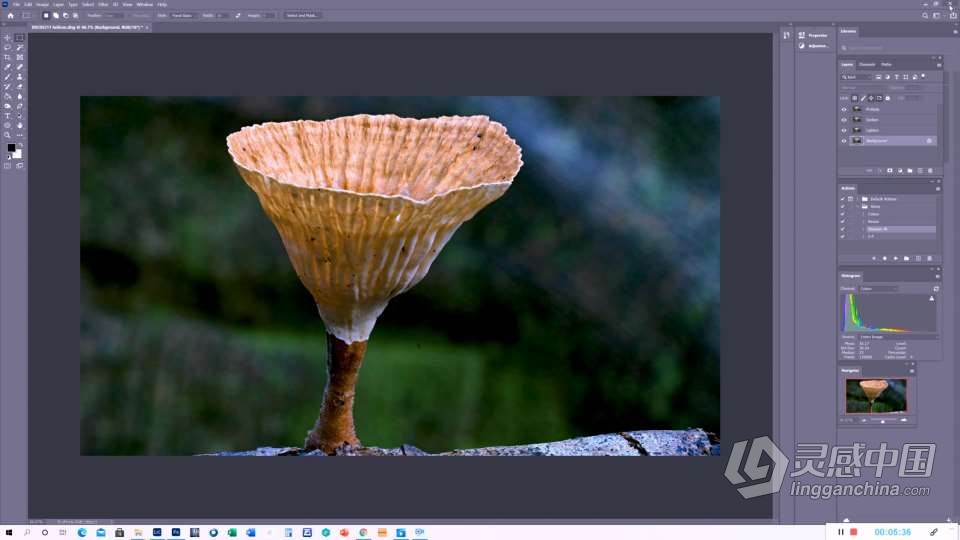Select the Lasso tool
The height and width of the screenshot is (540, 960).
pyautogui.click(x=7, y=48)
